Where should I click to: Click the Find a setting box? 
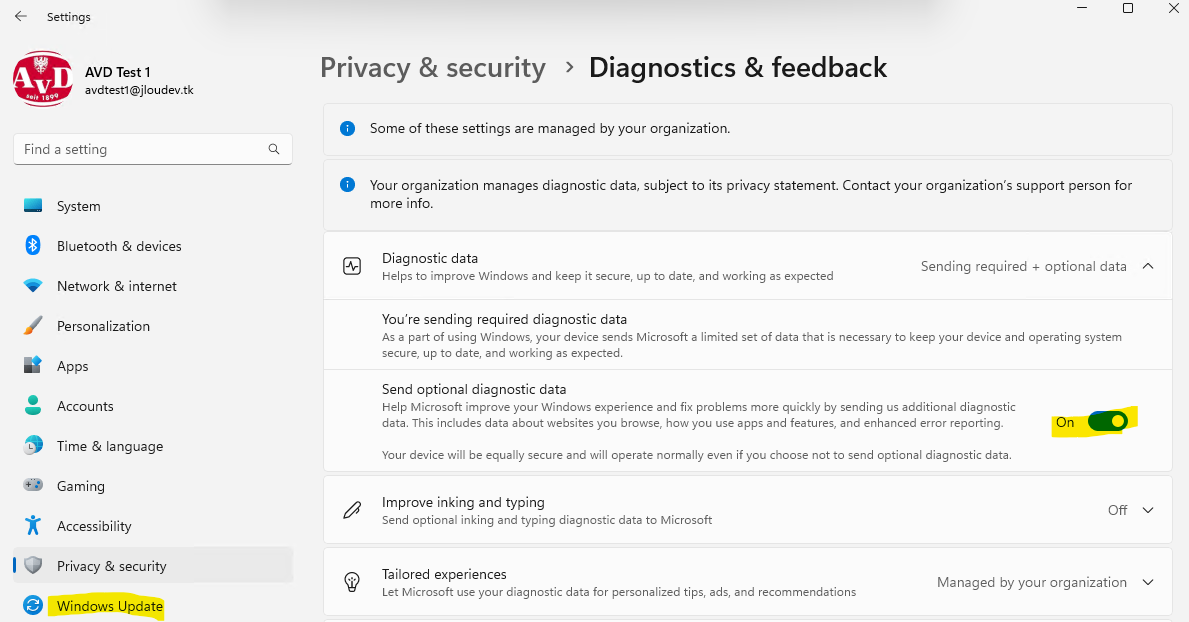tap(152, 149)
